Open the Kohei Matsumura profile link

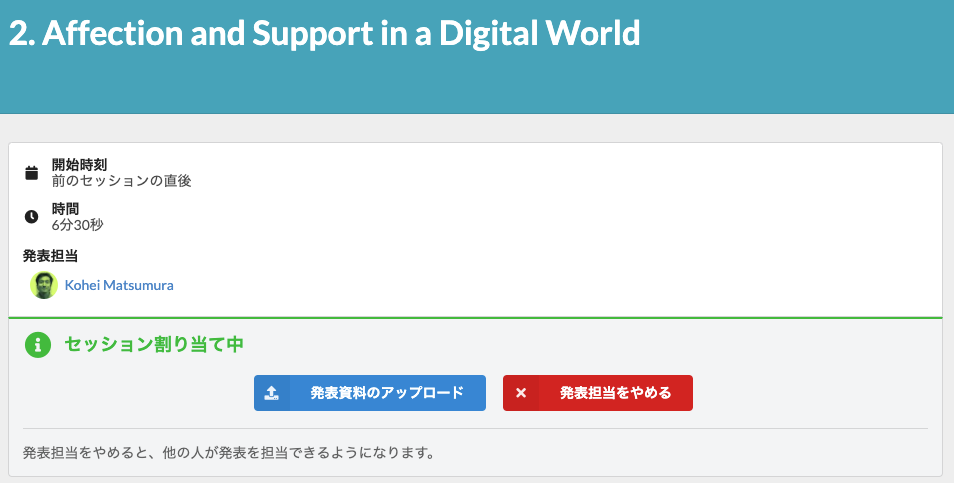coord(119,285)
